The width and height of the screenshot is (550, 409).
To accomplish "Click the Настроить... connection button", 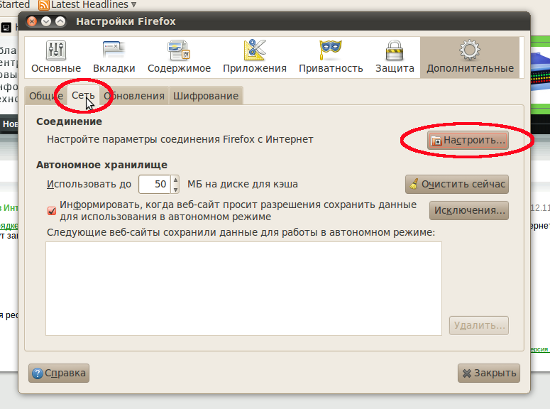I will (468, 140).
